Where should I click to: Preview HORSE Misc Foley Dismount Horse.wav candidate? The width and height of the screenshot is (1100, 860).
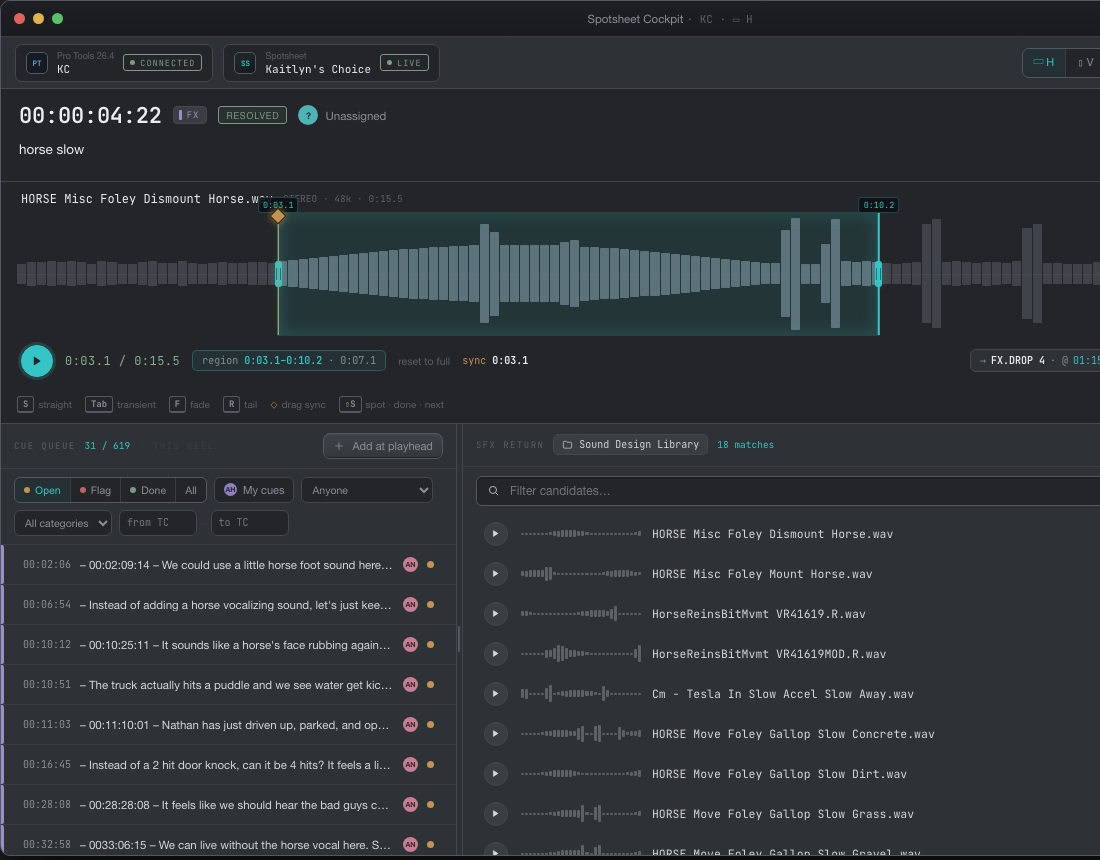[x=495, y=534]
